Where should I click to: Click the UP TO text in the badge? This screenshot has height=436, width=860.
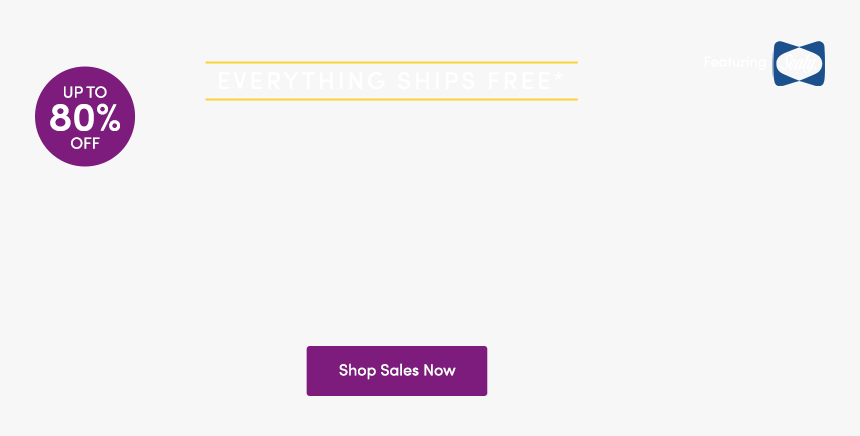85,92
